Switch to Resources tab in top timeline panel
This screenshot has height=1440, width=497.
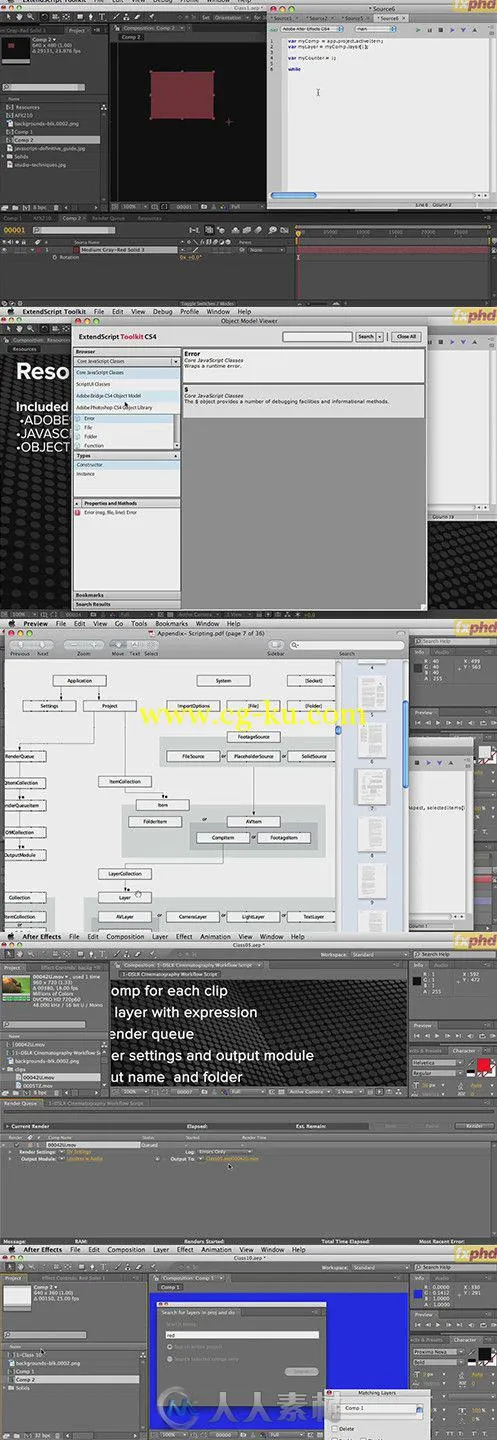(x=149, y=217)
